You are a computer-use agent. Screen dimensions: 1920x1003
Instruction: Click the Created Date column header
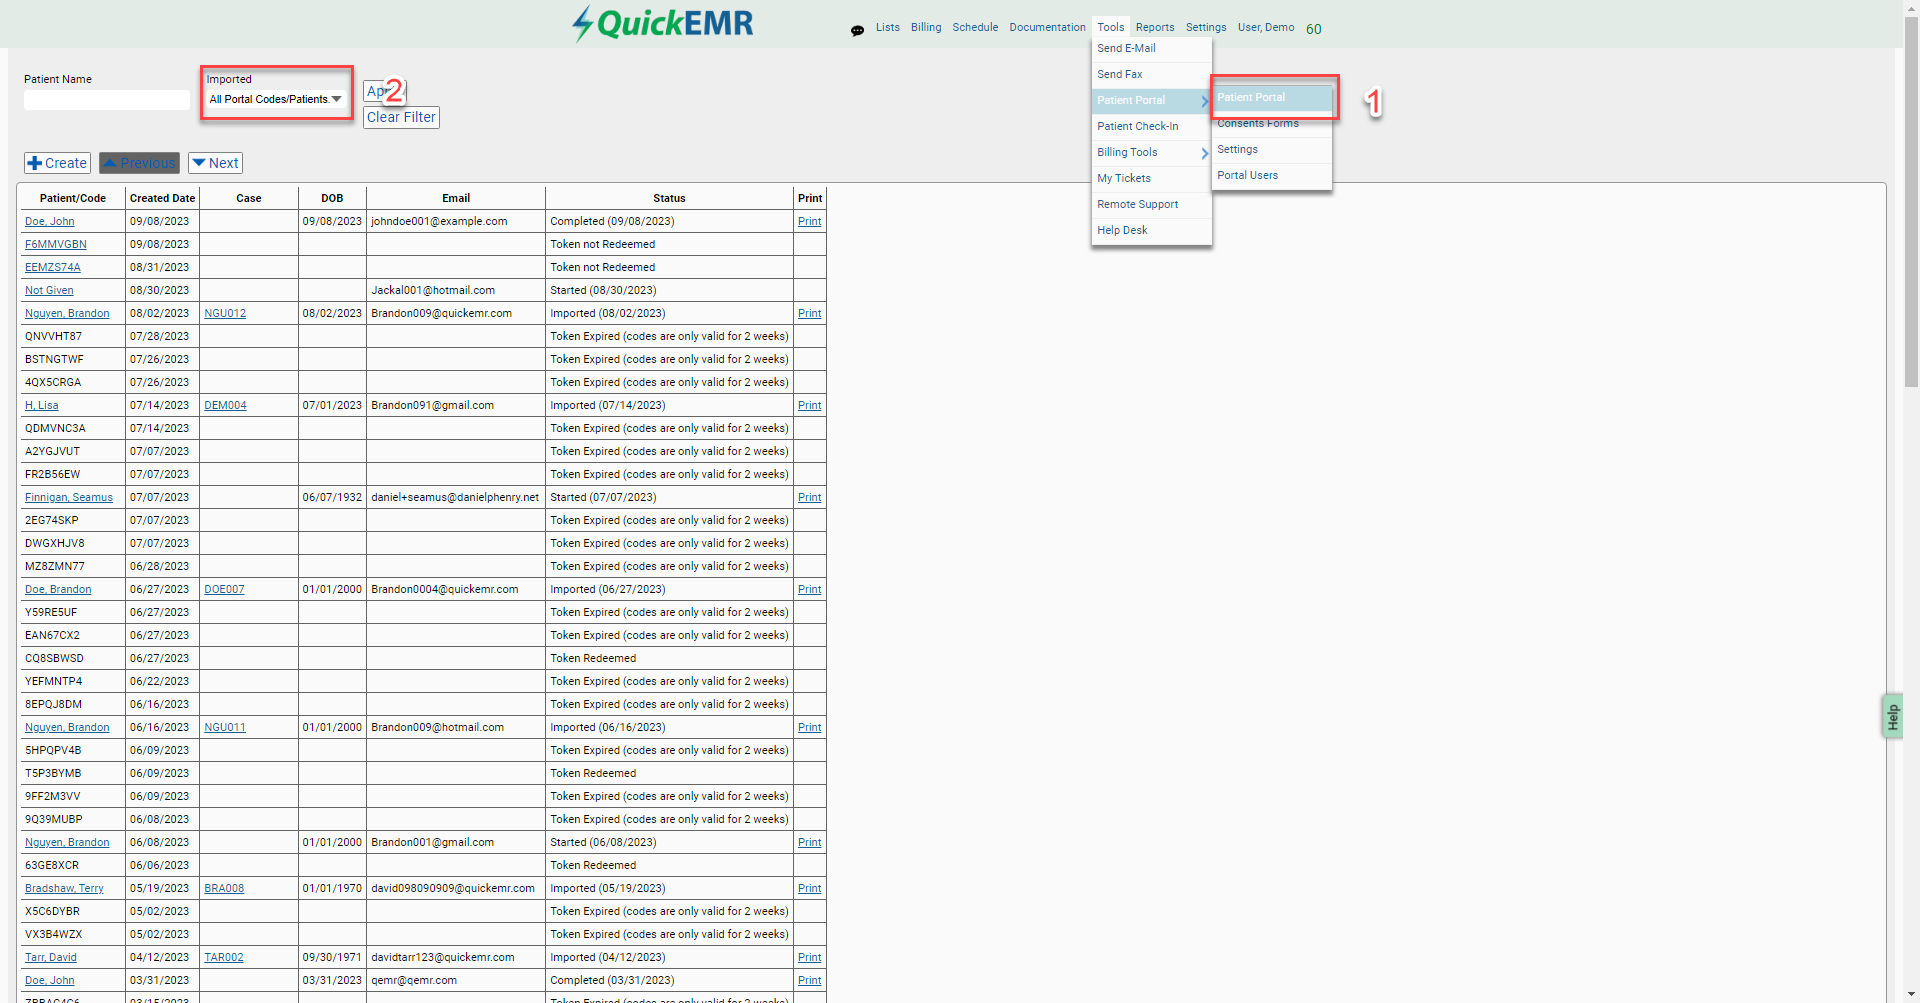162,198
